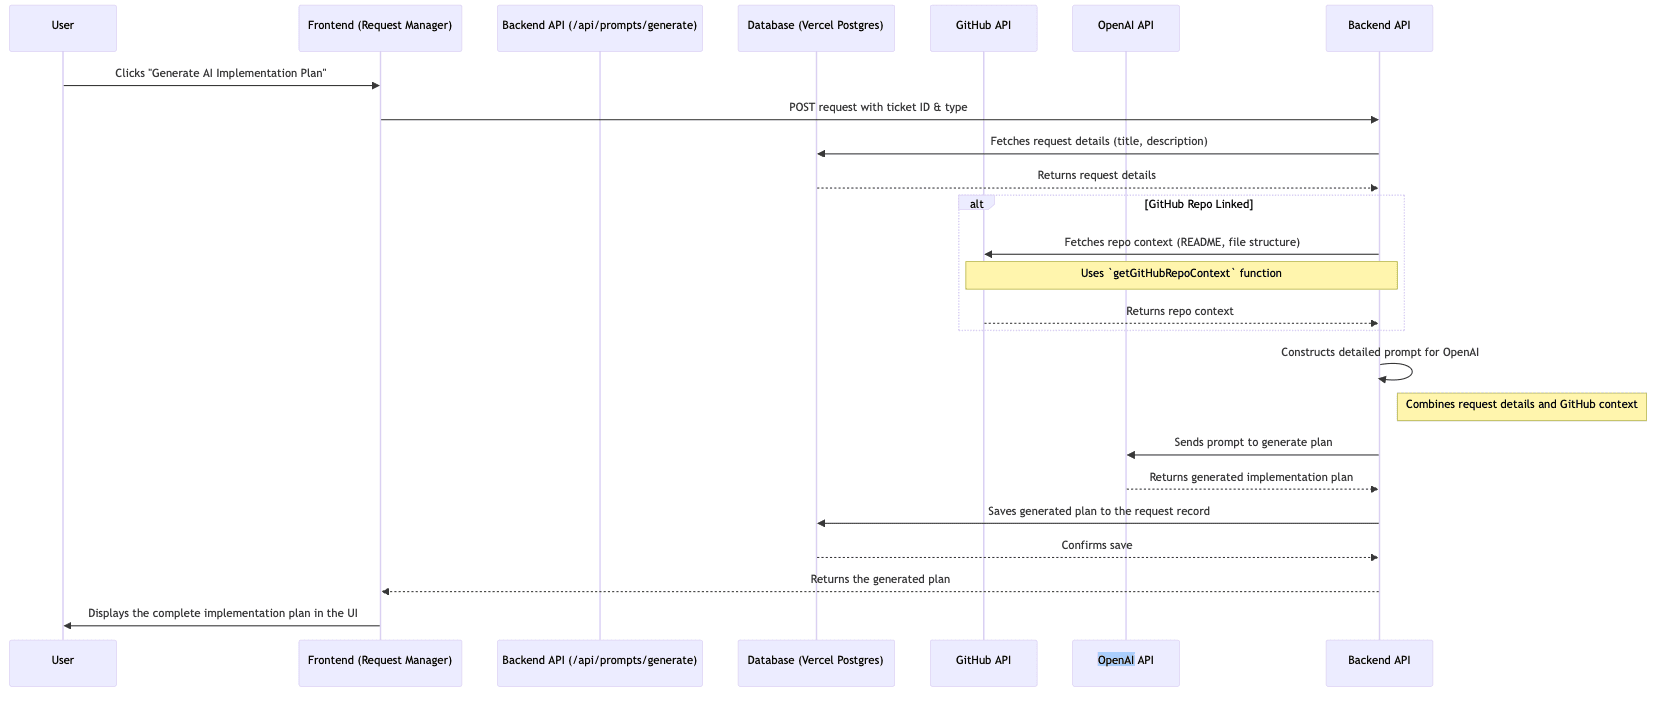The height and width of the screenshot is (704, 1672).
Task: Click the bottom Database (Vercel Postgres) box
Action: (x=816, y=662)
